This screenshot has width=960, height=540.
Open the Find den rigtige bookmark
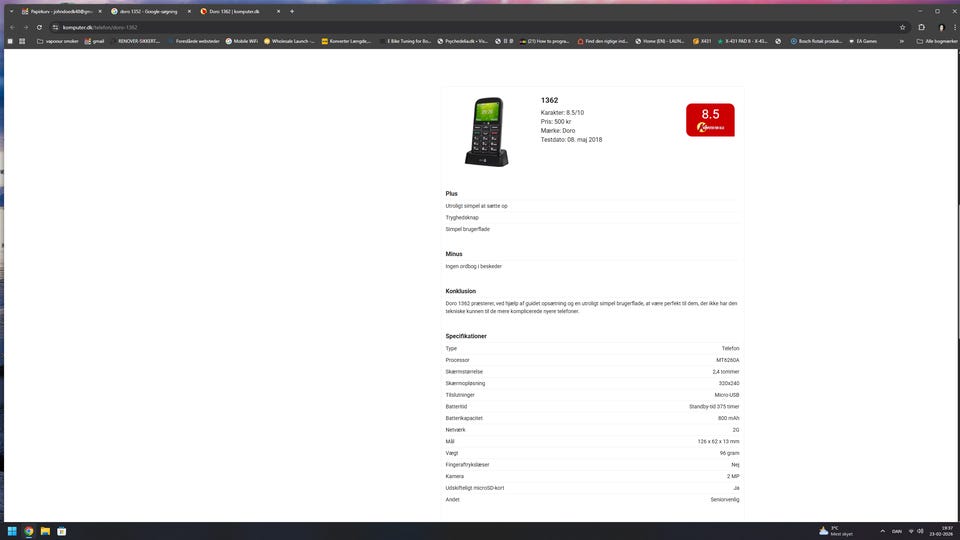pos(603,42)
